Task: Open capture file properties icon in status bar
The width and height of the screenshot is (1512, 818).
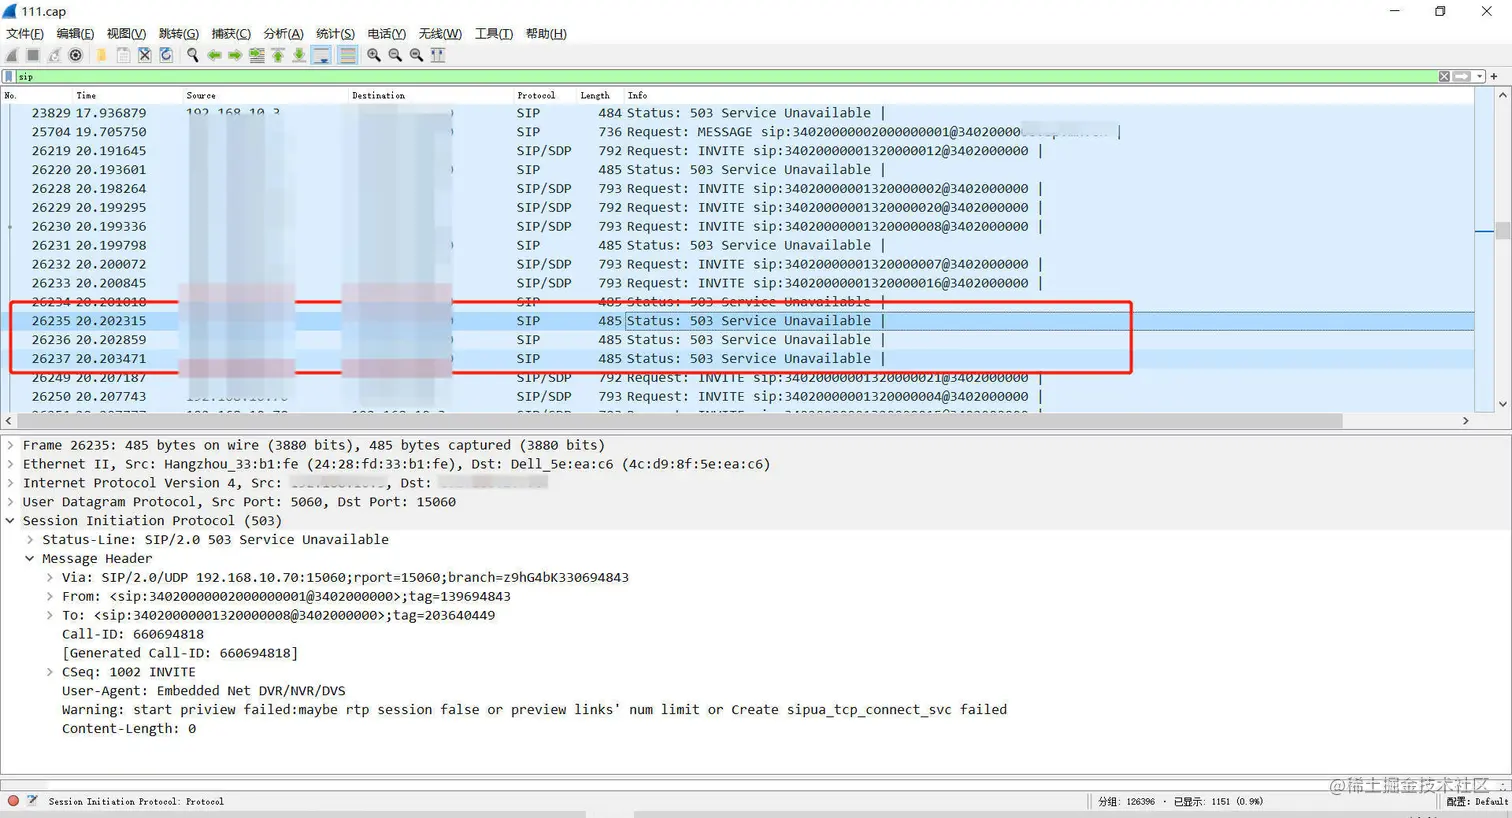Action: [x=32, y=801]
